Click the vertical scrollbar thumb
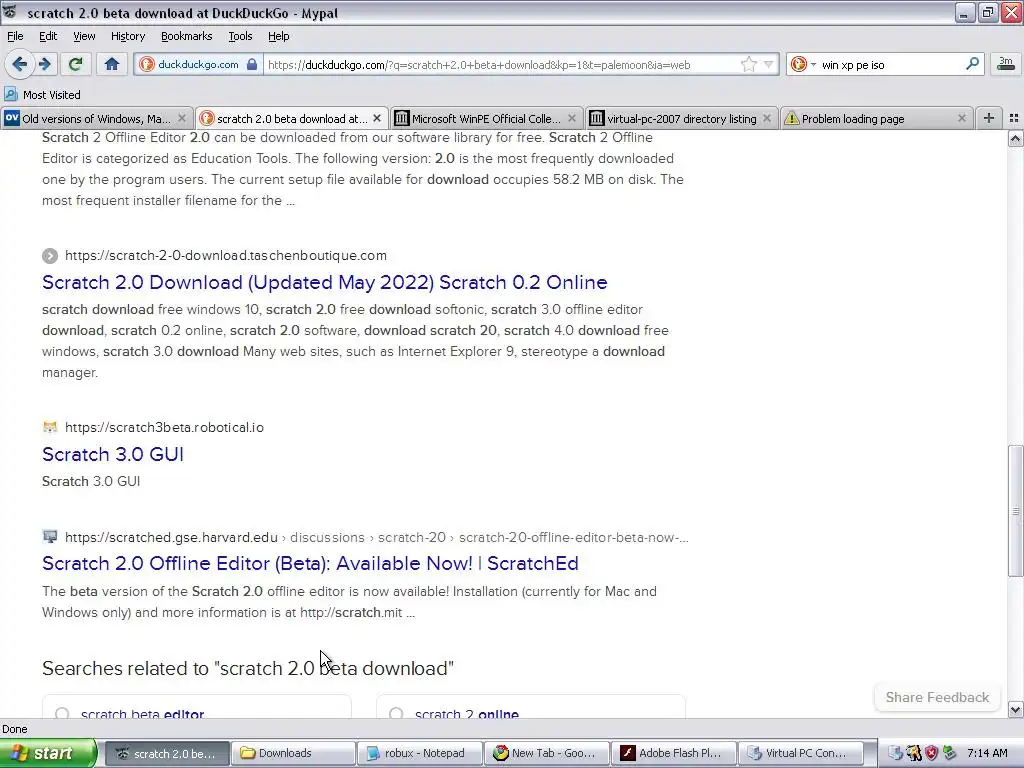 tap(1015, 511)
